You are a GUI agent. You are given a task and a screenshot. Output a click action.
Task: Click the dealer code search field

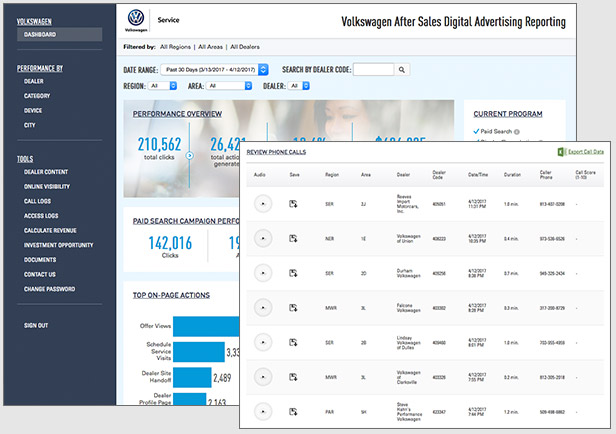click(x=373, y=70)
